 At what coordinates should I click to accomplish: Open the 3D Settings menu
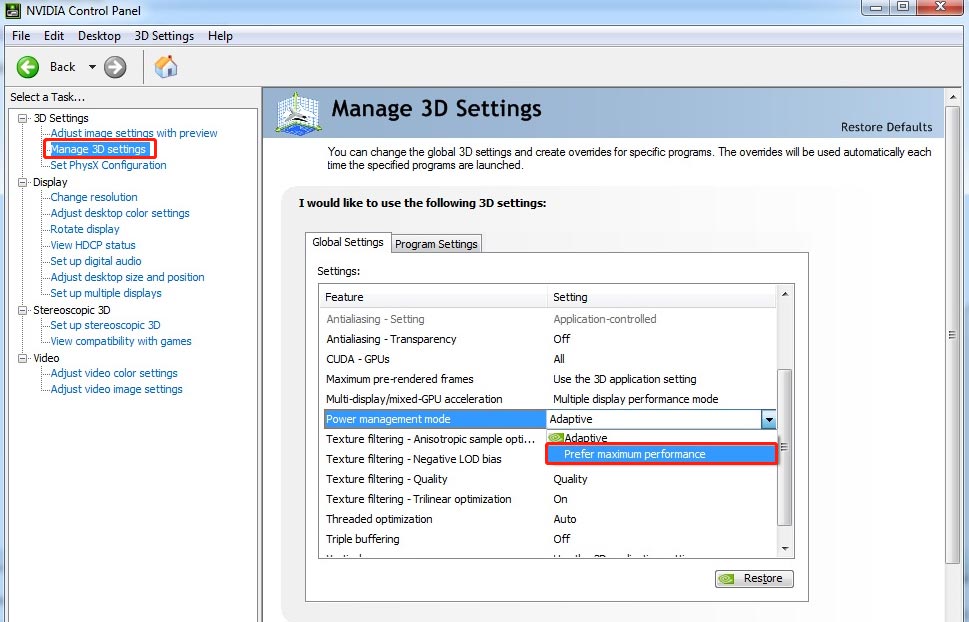click(164, 35)
